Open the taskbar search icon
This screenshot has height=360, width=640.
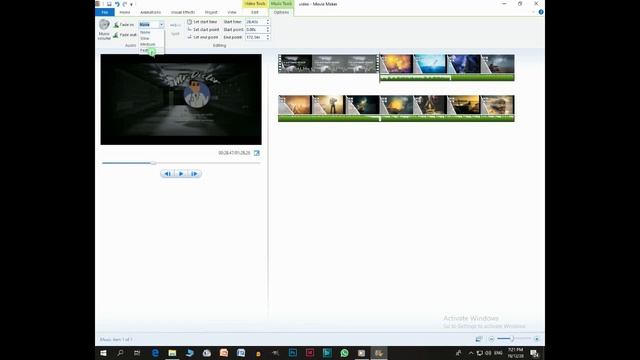[x=120, y=353]
